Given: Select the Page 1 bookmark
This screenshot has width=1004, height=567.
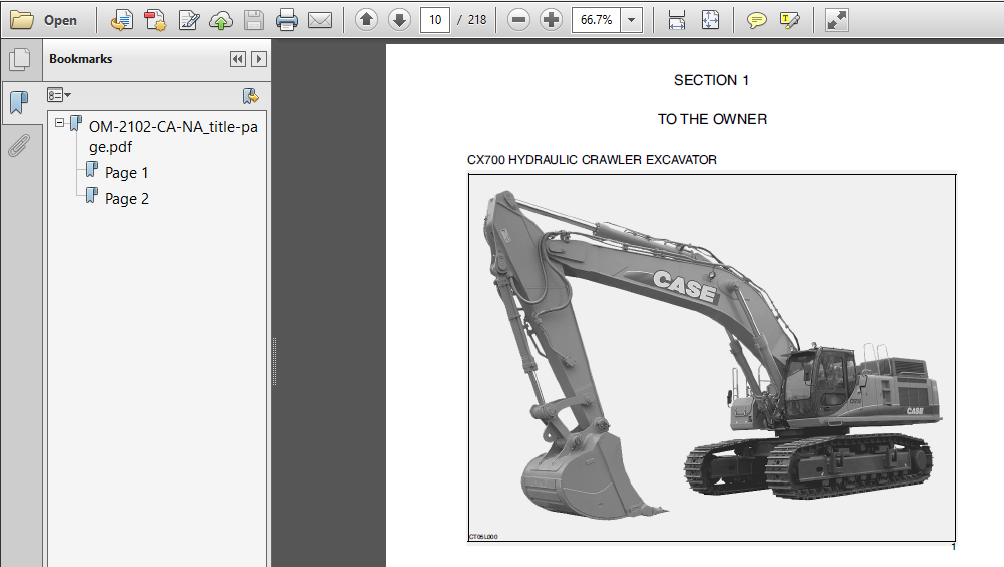Looking at the screenshot, I should pyautogui.click(x=127, y=173).
